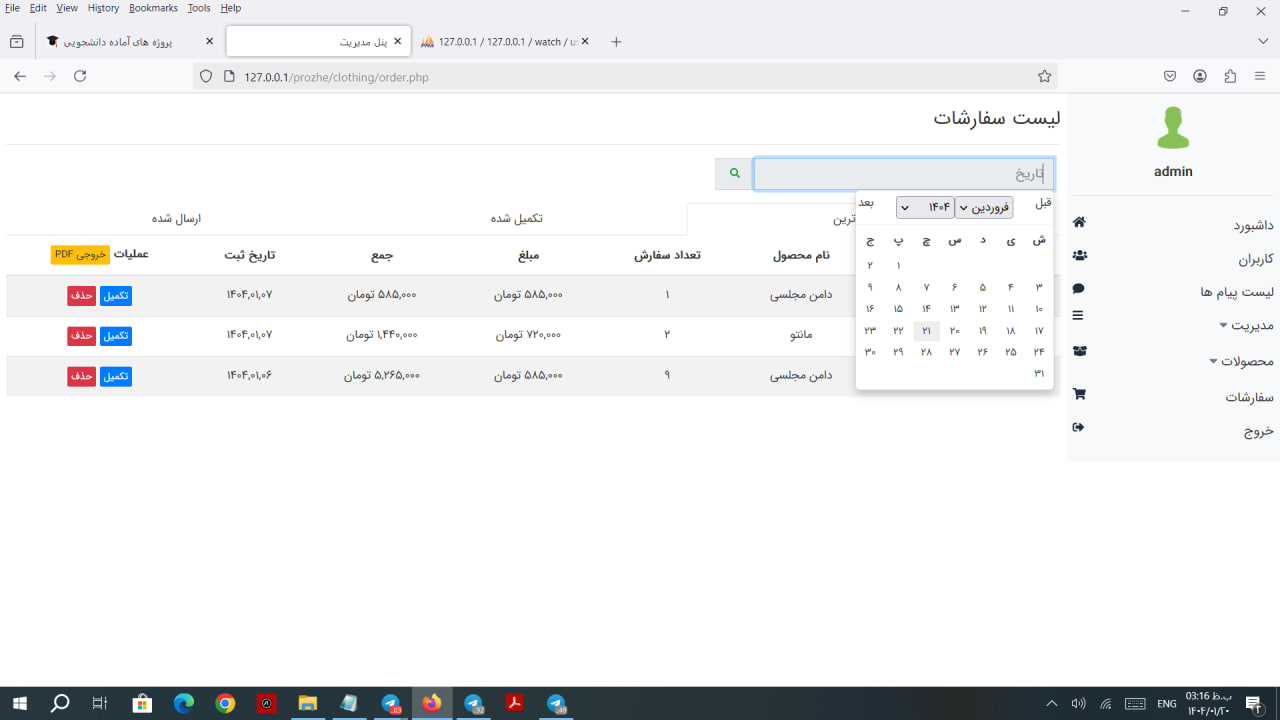1280x720 pixels.
Task: Open the Firefox application menu hamburger
Action: point(1260,76)
